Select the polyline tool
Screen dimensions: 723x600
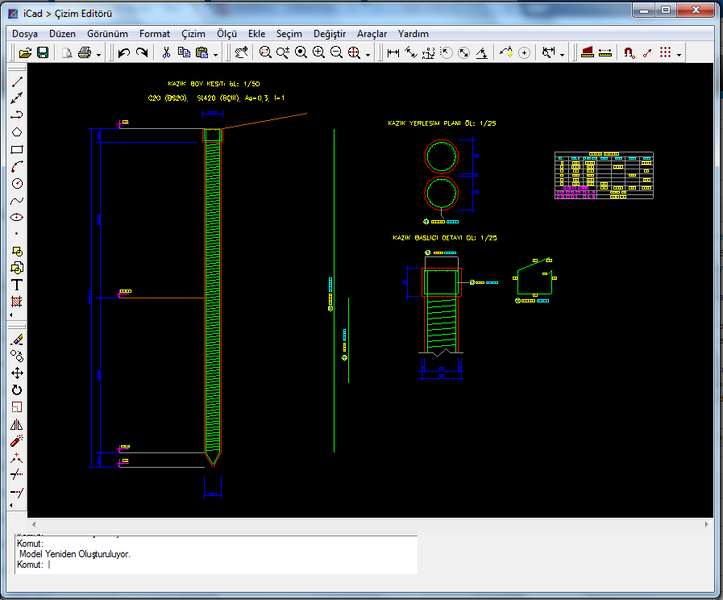[x=17, y=115]
